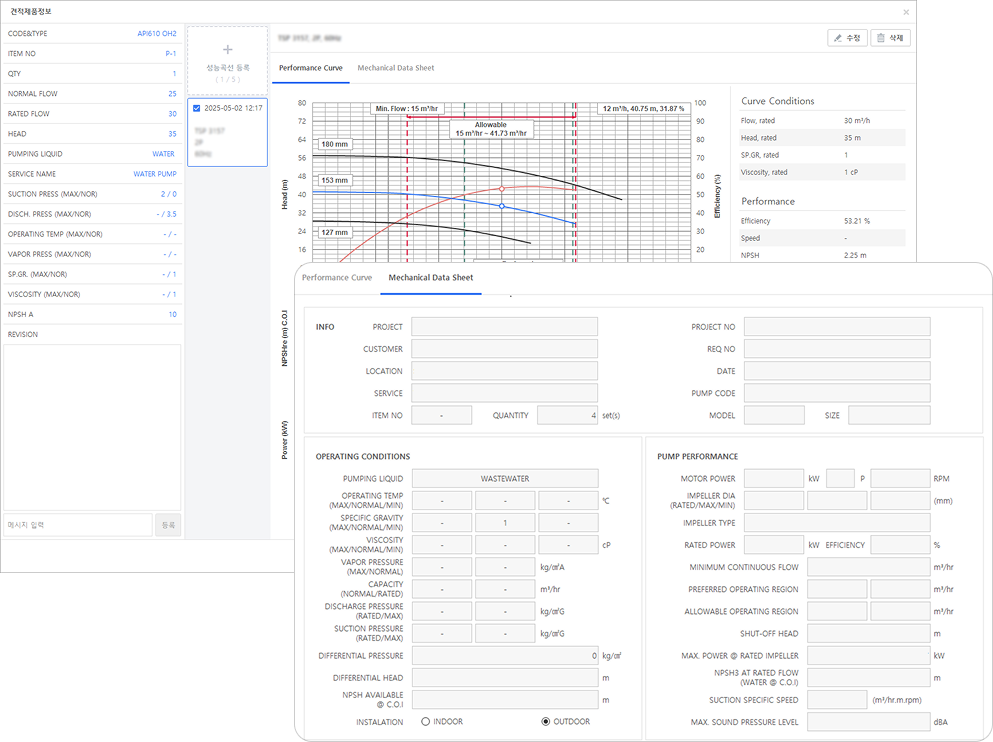Screen dimensions: 993x742
Task: Open the Performance Curve tab above the INFO form
Action: pyautogui.click(x=337, y=277)
